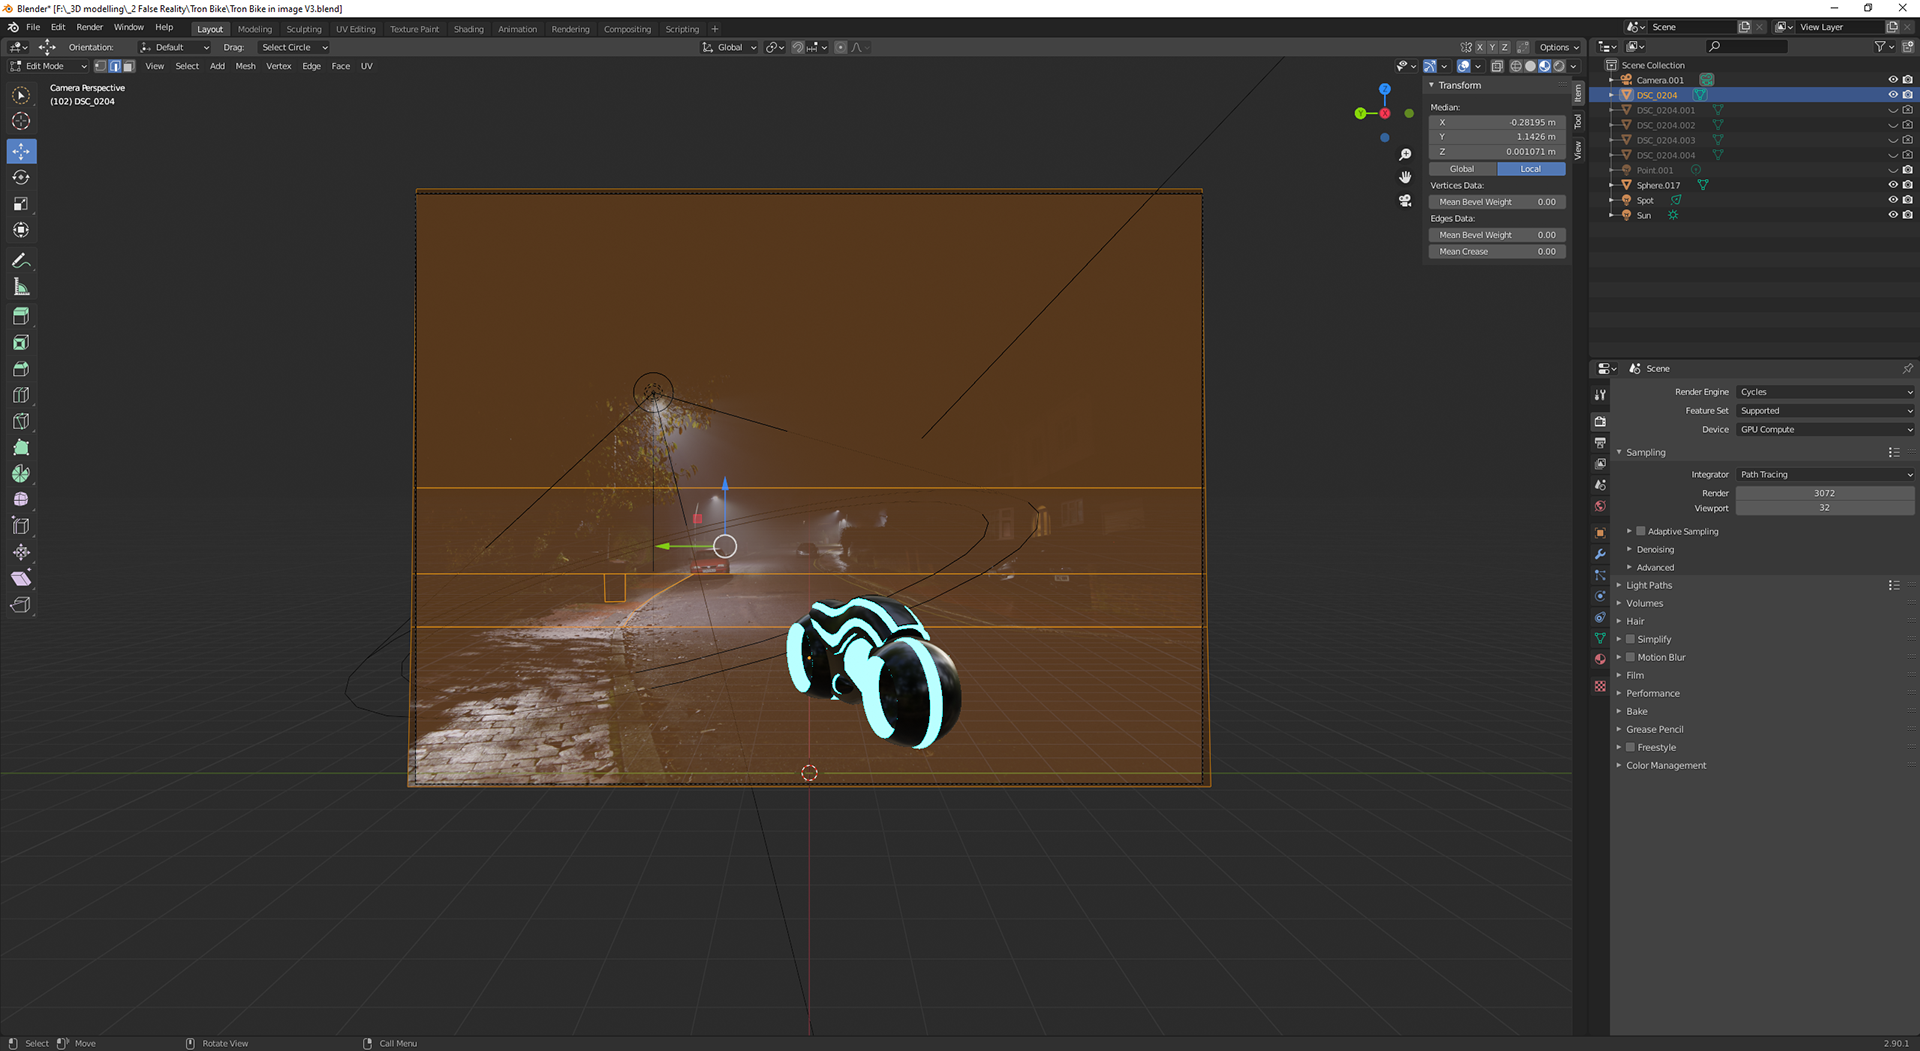Screen dimensions: 1920x1051
Task: Toggle X-ray display in viewport header
Action: click(1497, 66)
